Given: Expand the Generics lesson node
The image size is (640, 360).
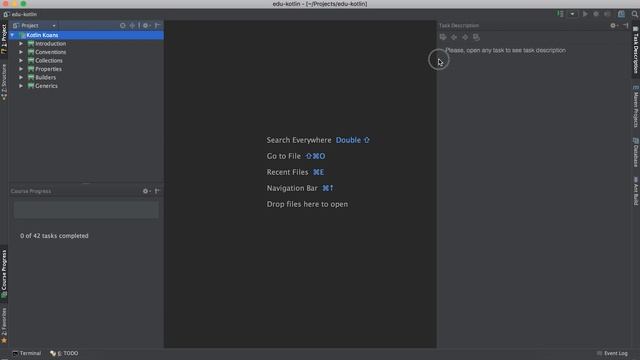Looking at the screenshot, I should pyautogui.click(x=21, y=86).
